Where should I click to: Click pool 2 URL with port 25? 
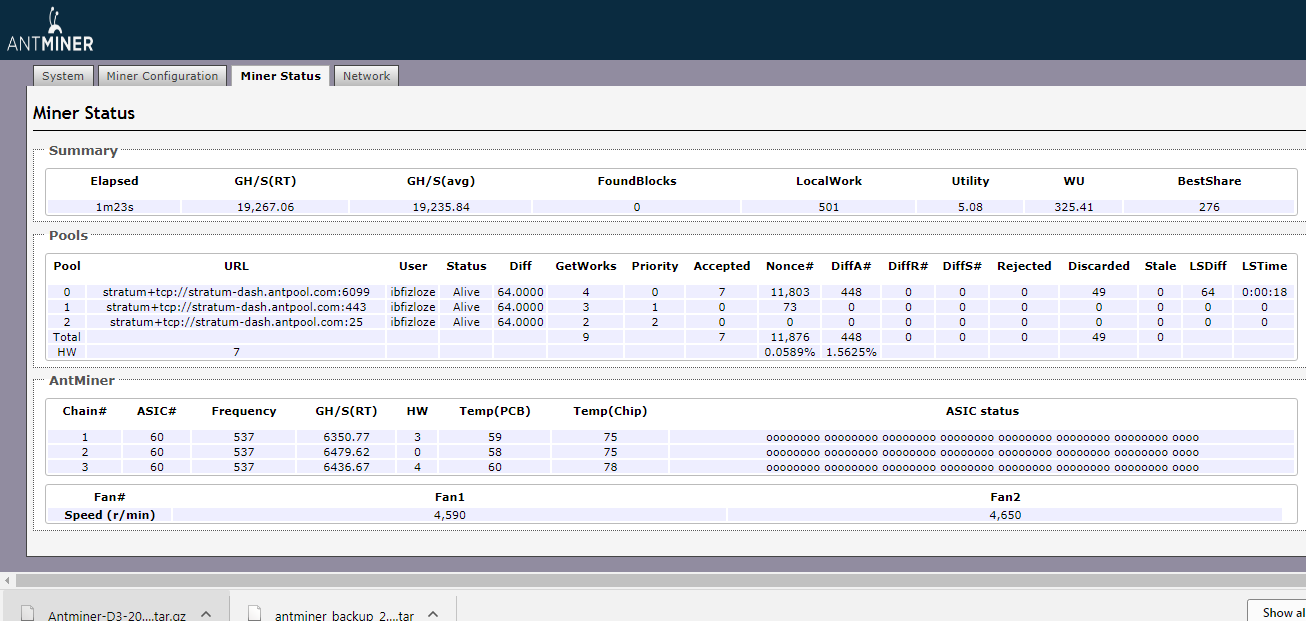(236, 322)
